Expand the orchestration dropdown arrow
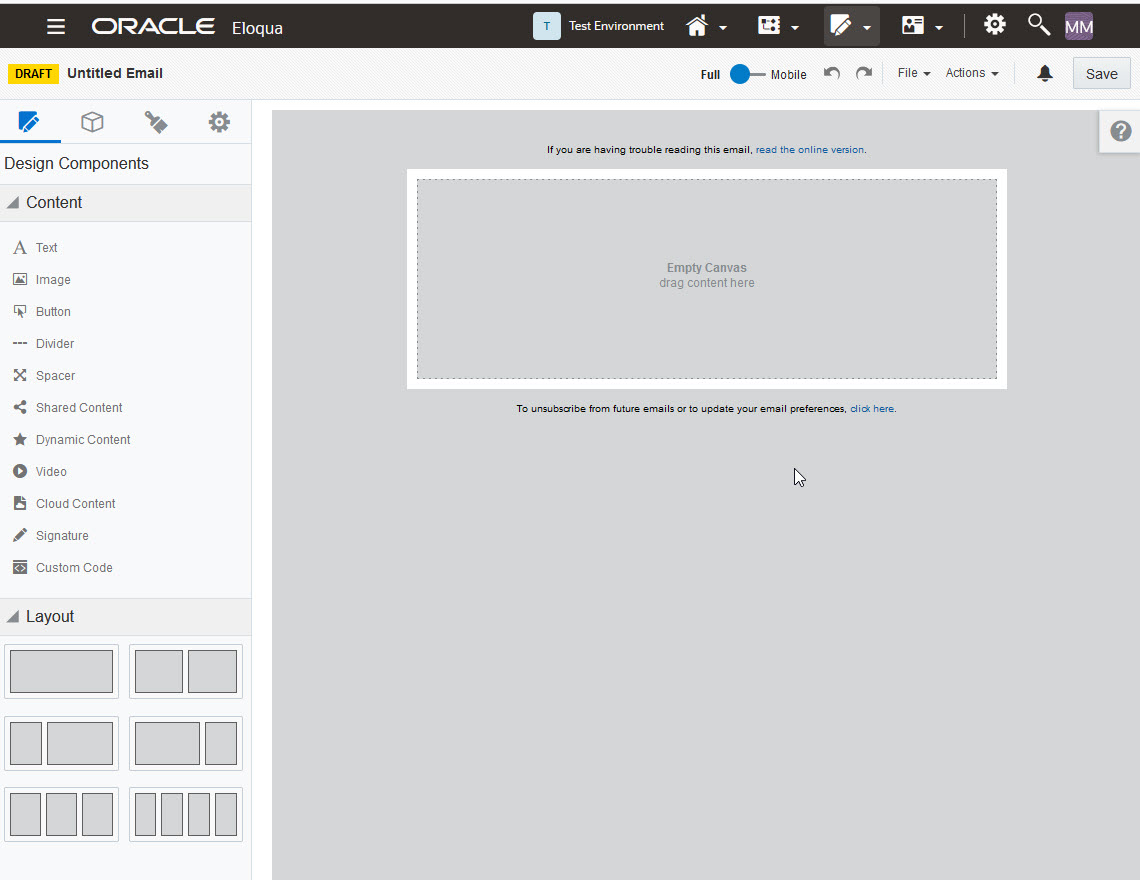 pyautogui.click(x=795, y=28)
